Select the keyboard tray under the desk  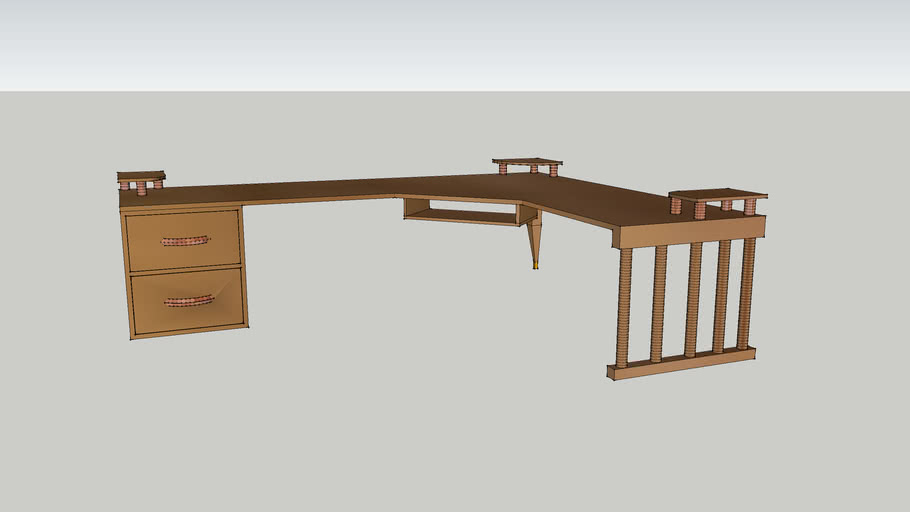click(x=462, y=215)
